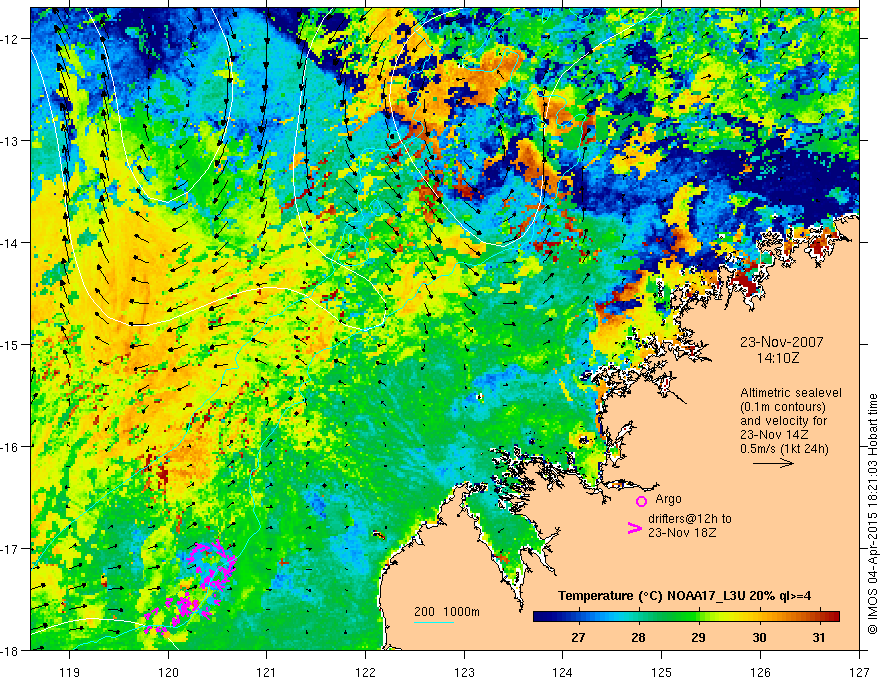Screen dimensions: 880x680
Task: Click the latitude axis label -15
Action: tap(11, 344)
